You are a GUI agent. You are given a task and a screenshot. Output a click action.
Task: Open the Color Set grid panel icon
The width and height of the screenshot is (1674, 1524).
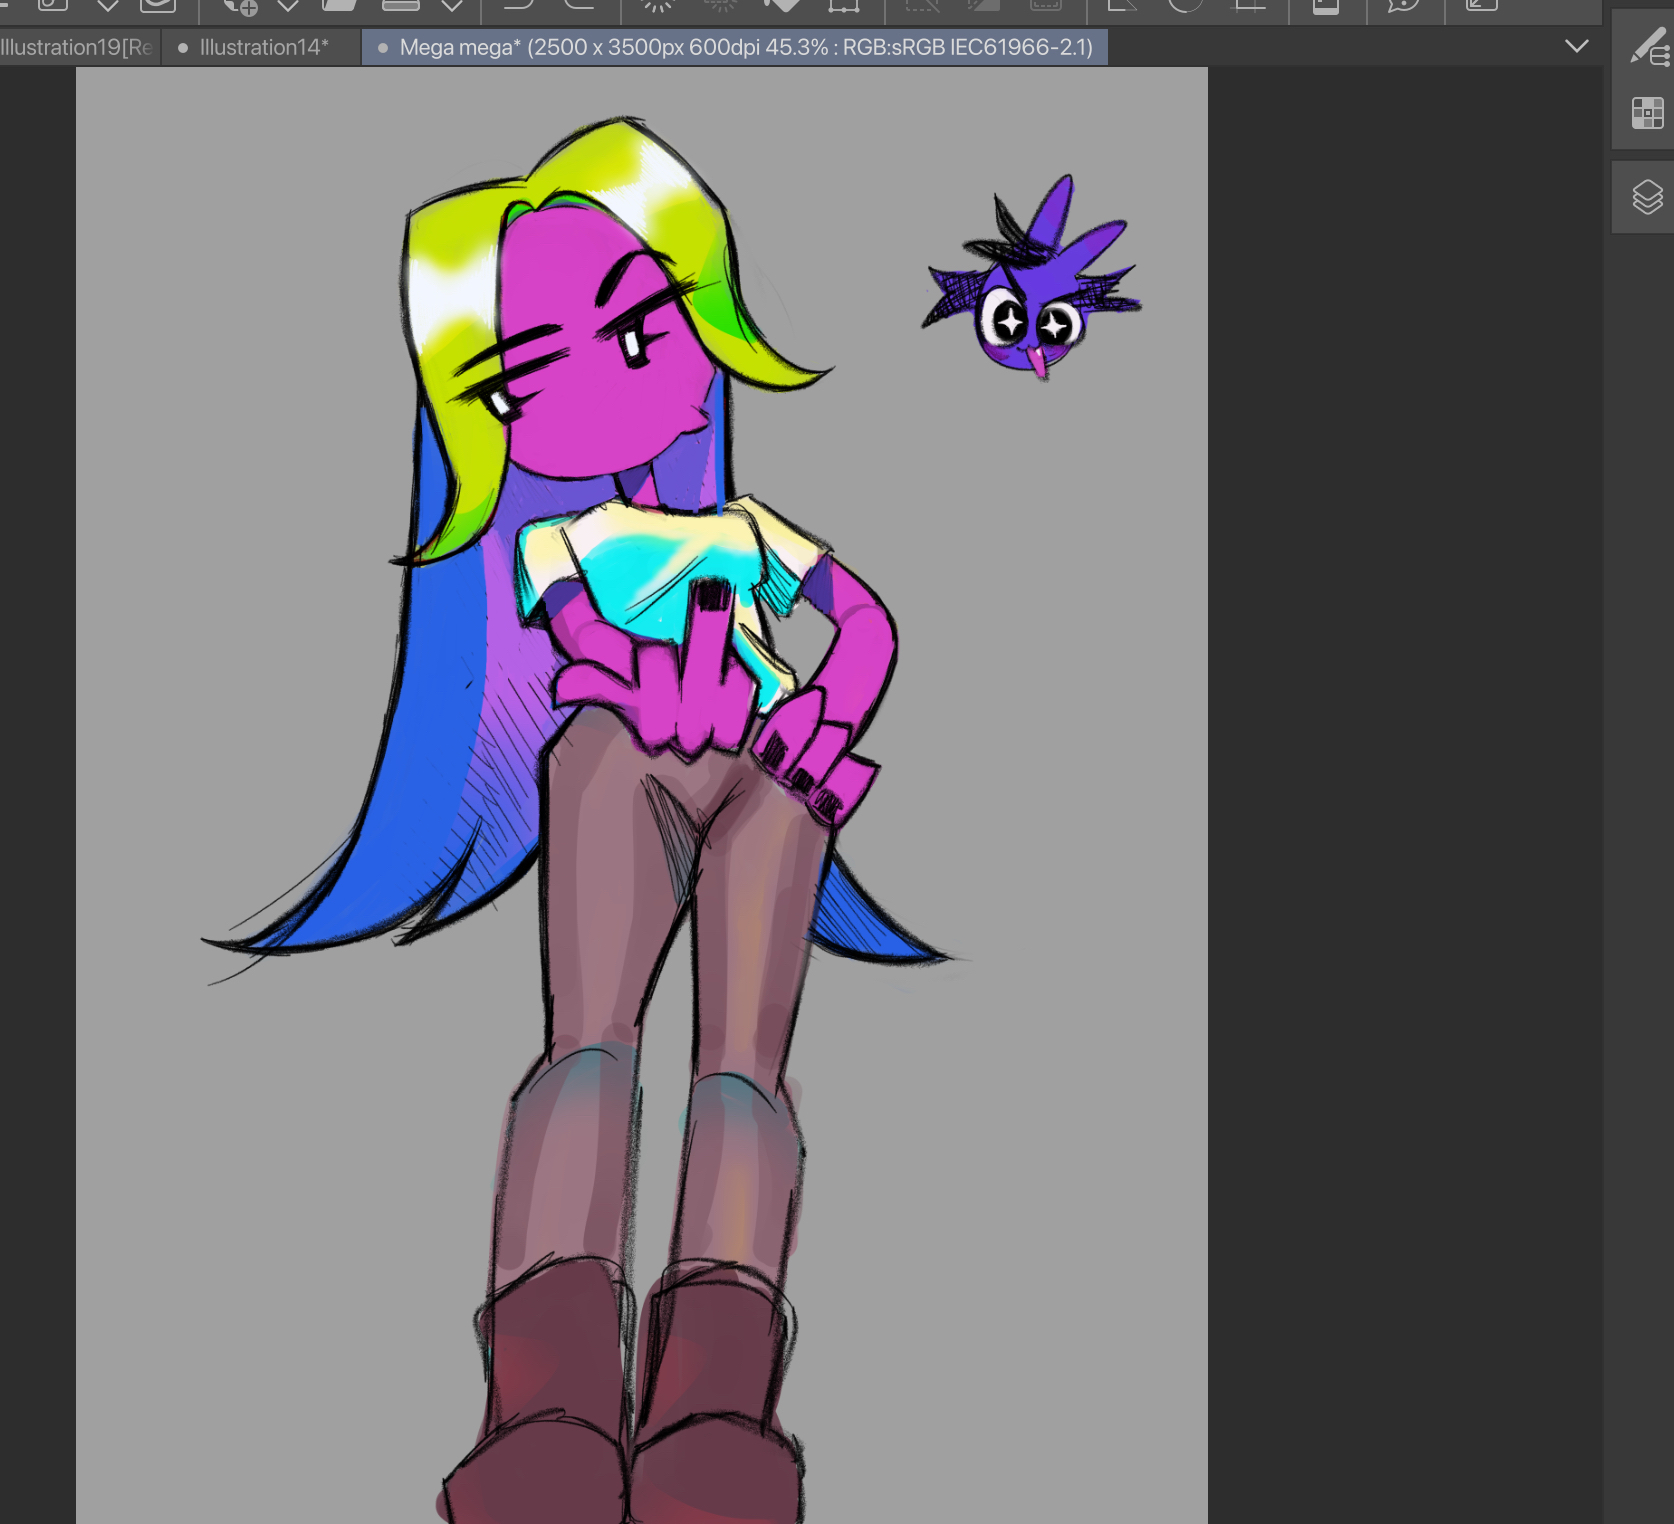(1647, 113)
